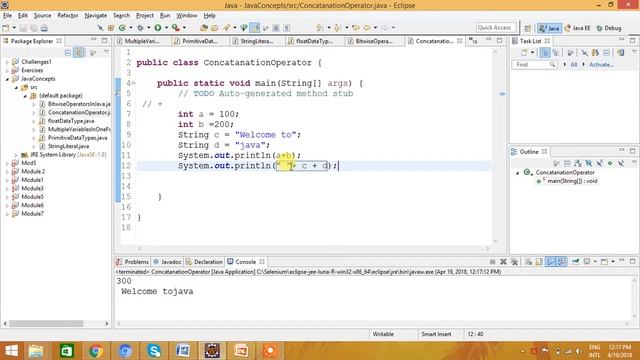The width and height of the screenshot is (640, 360).
Task: Click Activate... link in Task List
Action: tap(601, 65)
